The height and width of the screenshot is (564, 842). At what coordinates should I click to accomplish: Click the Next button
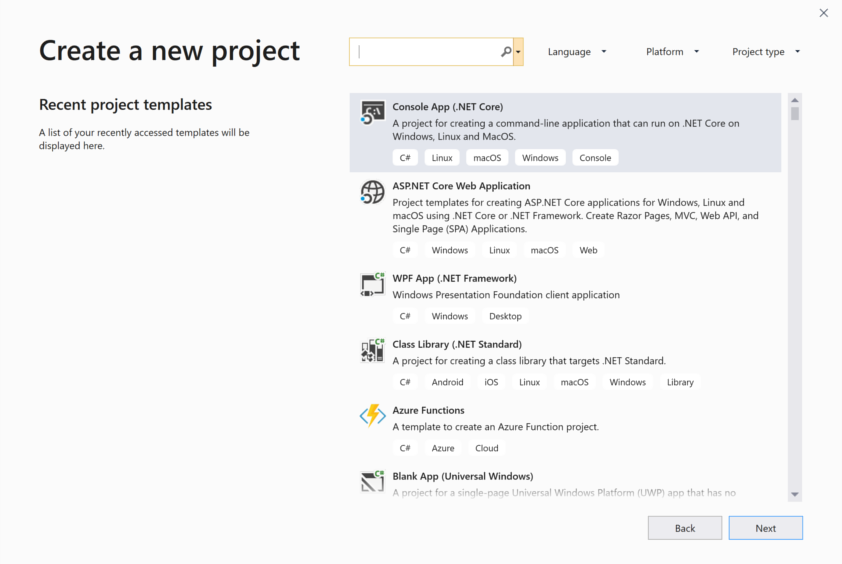coord(765,528)
